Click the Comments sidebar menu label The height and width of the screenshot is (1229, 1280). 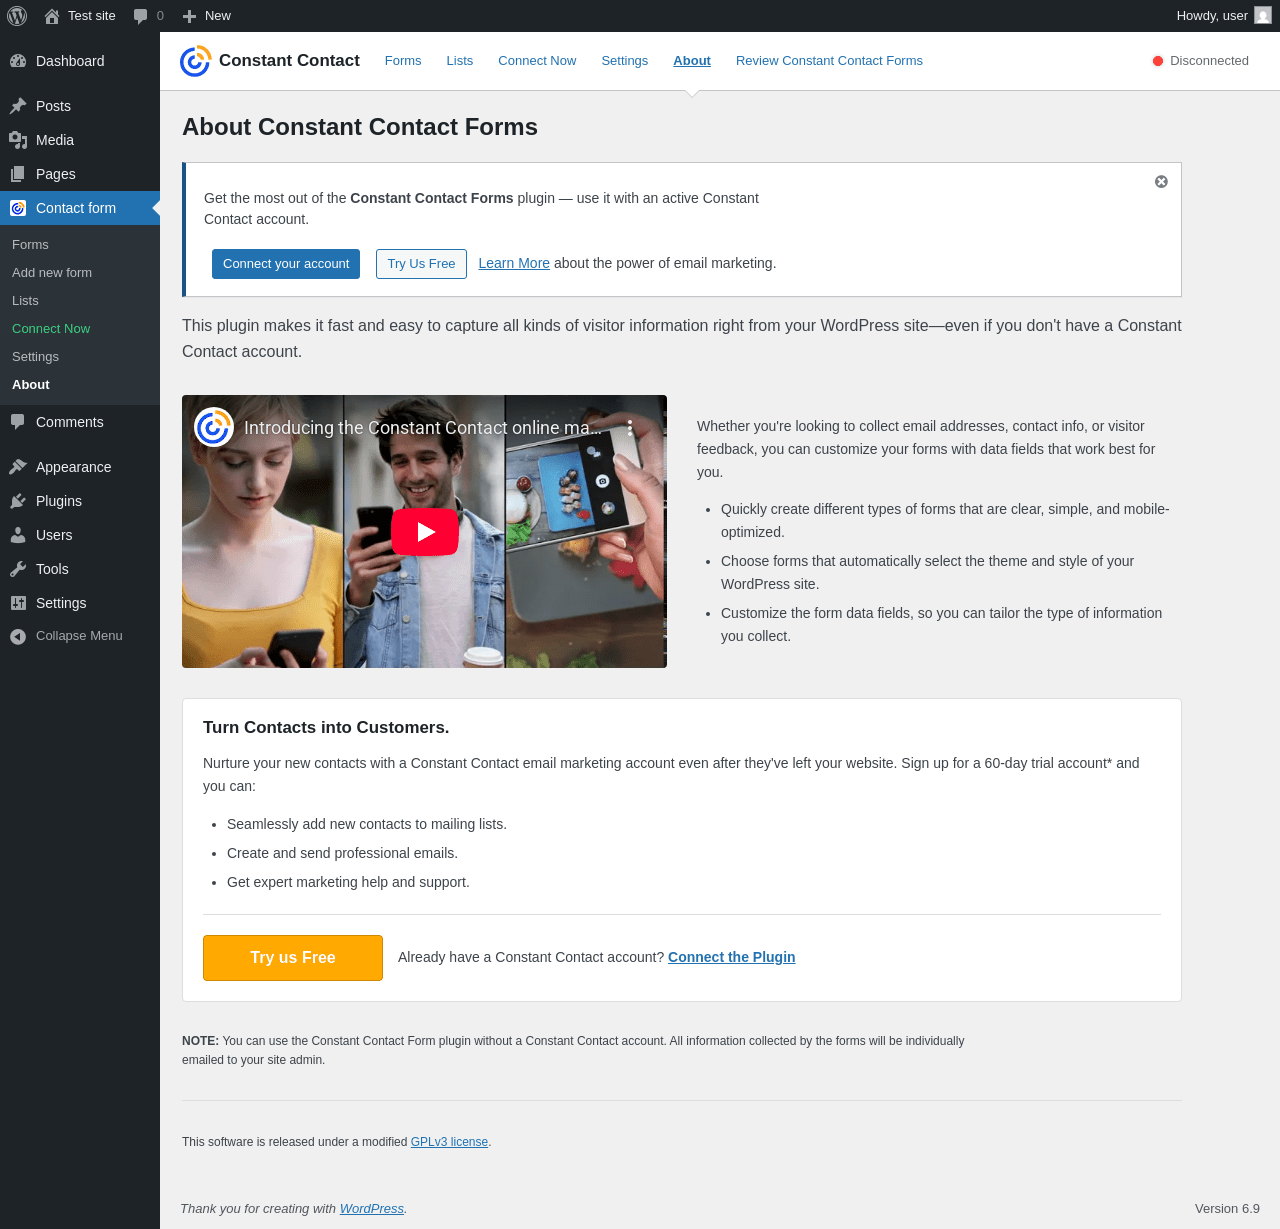(x=70, y=422)
